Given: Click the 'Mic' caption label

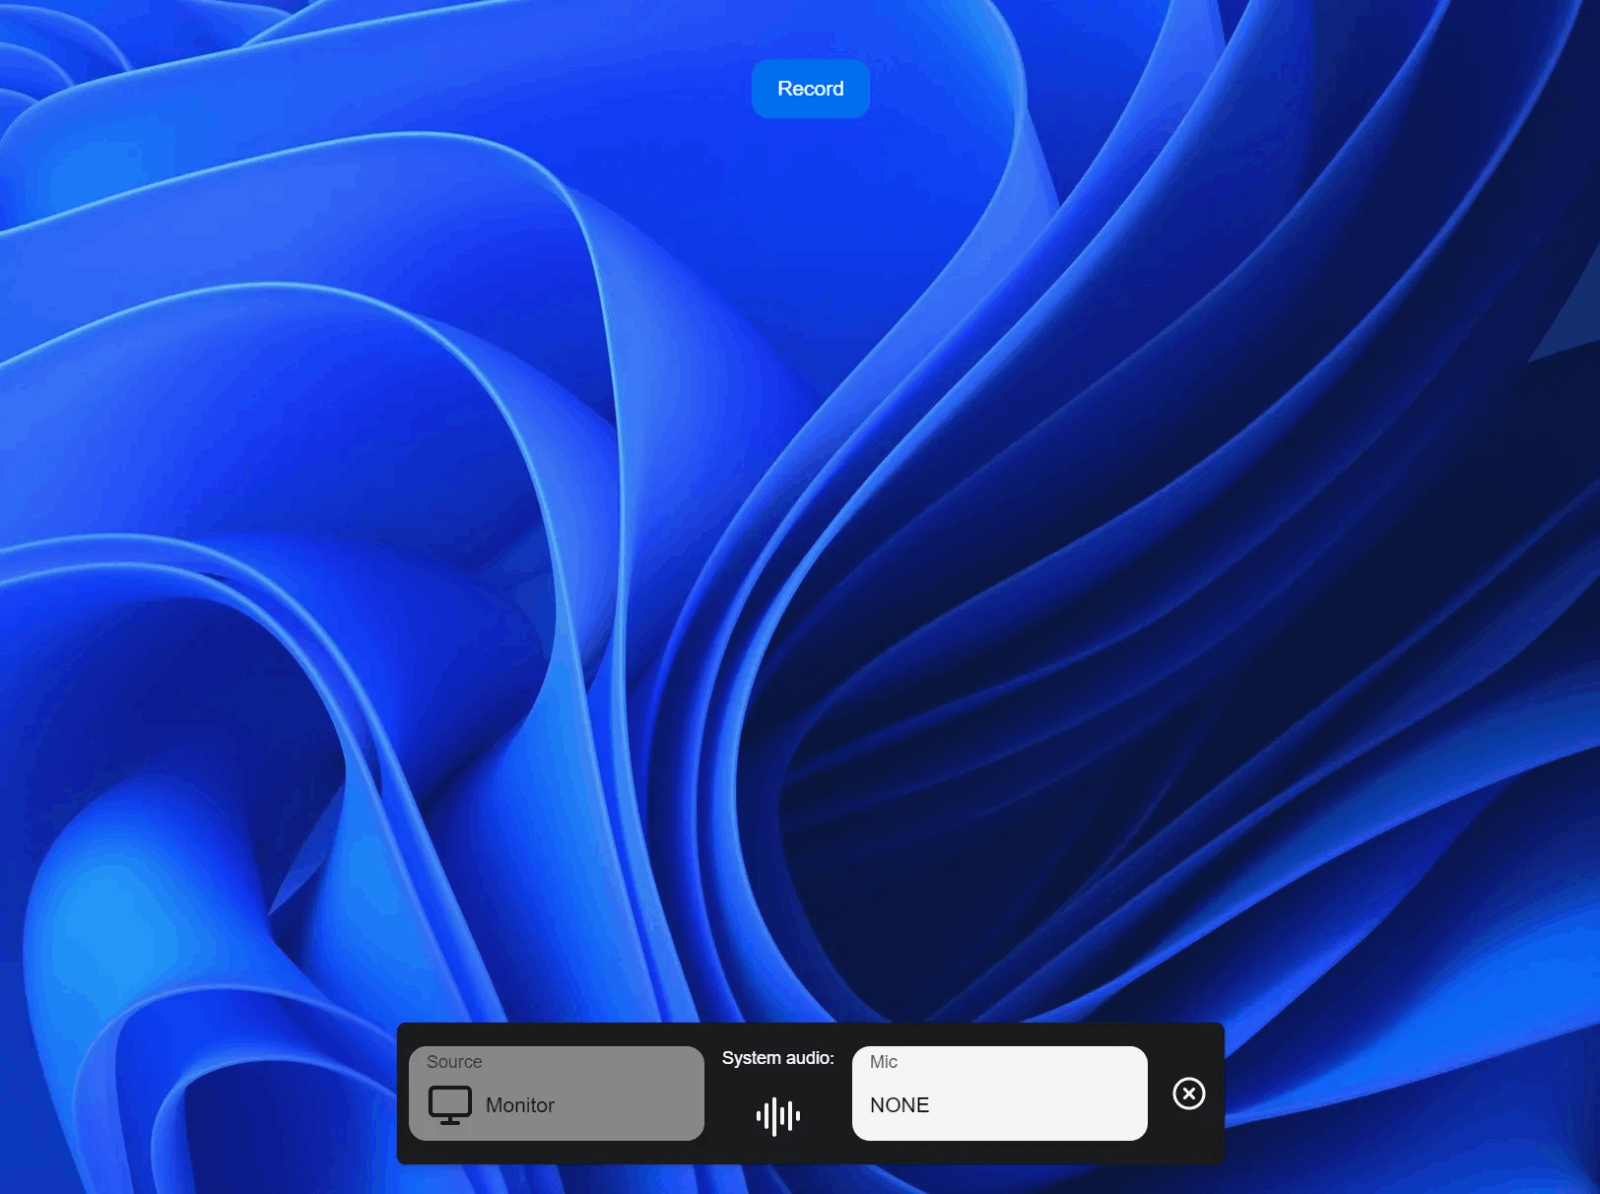Looking at the screenshot, I should [x=883, y=1062].
